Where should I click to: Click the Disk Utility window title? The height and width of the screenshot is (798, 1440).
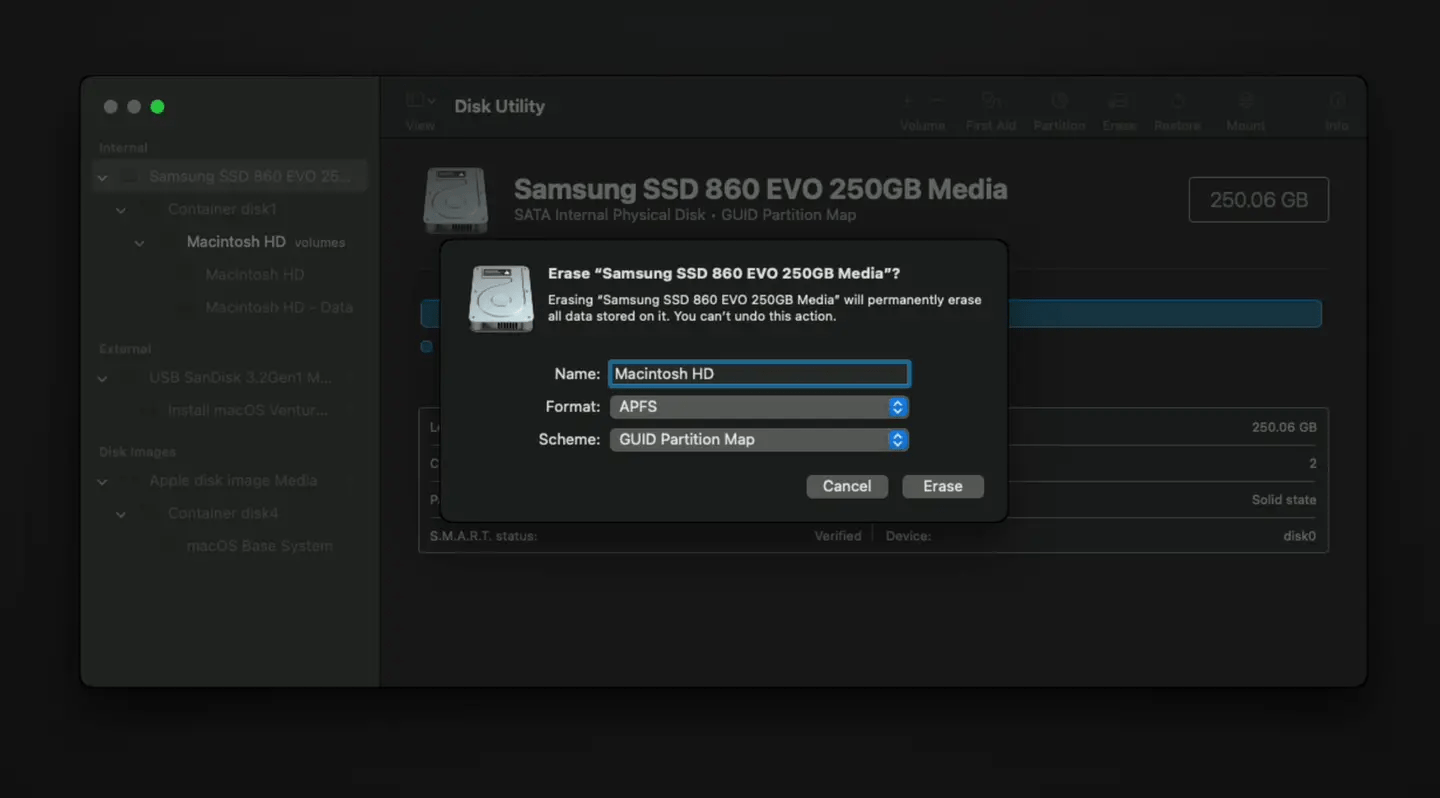[x=499, y=106]
